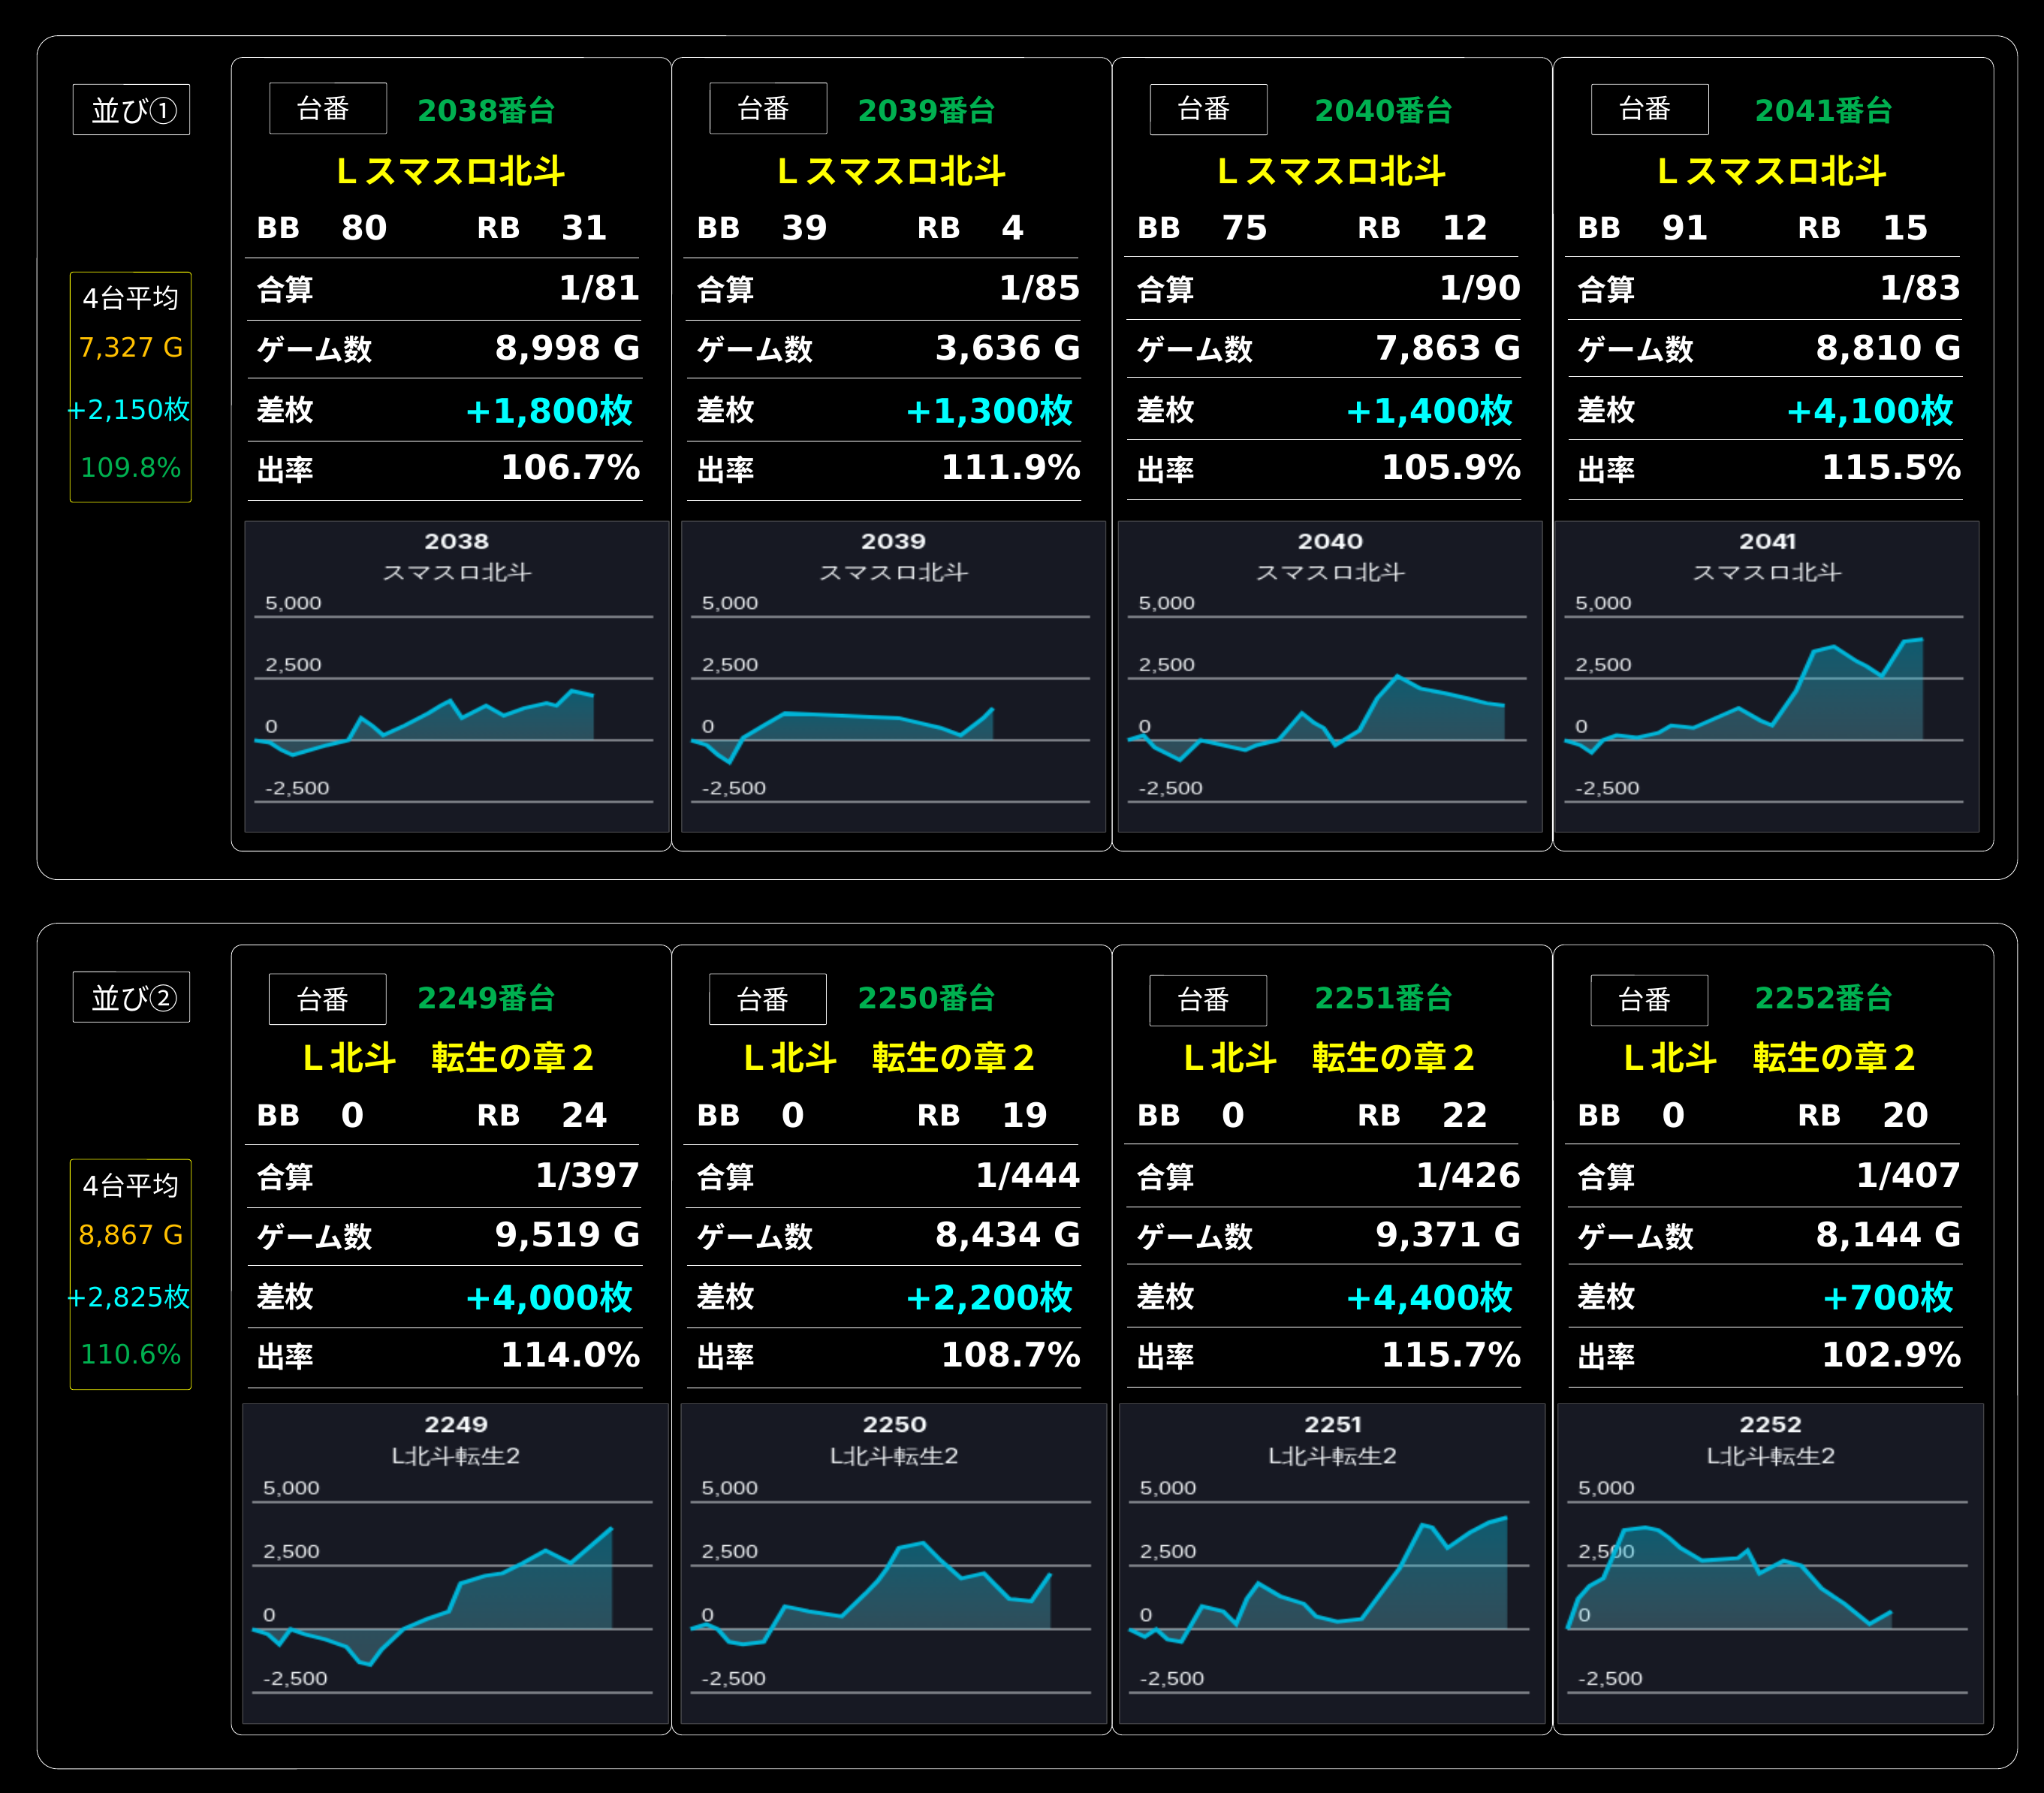
Task: Select the game count 8,998 G
Action: (567, 348)
